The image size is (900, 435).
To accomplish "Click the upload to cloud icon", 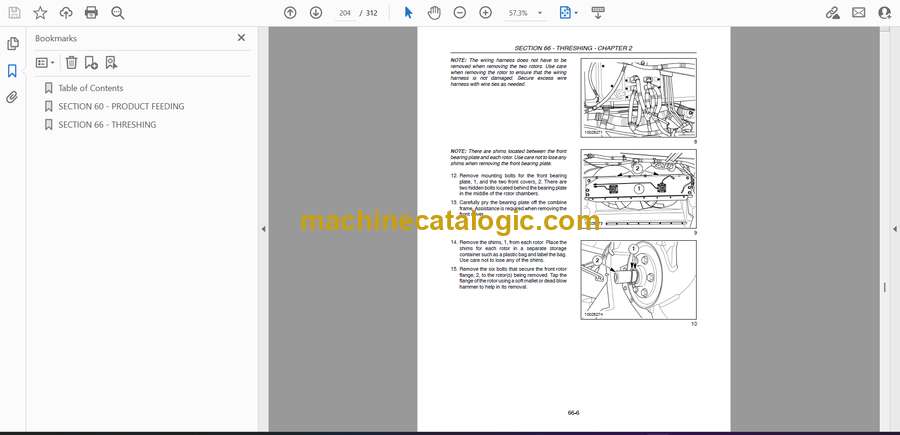I will pos(66,13).
